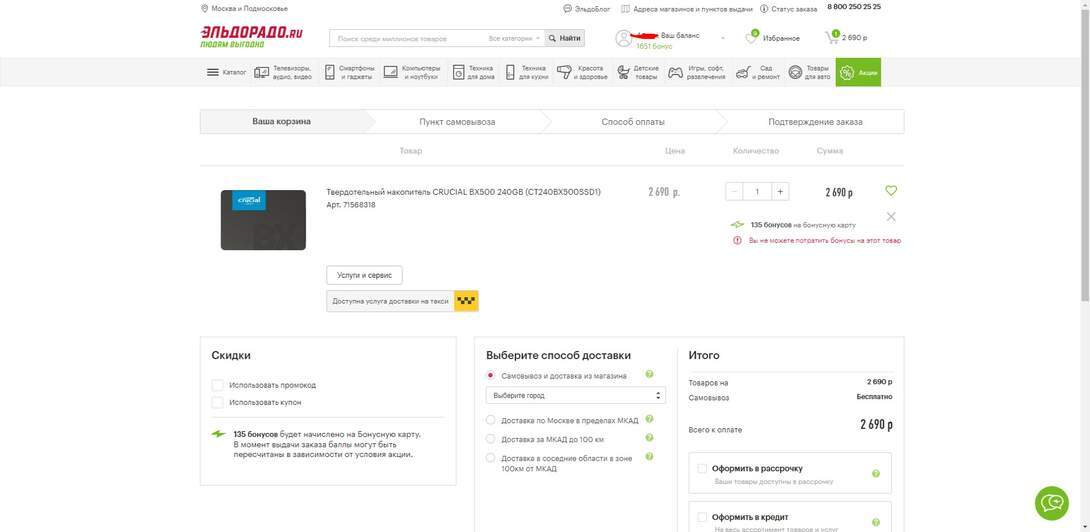Click the shopping cart icon in header
This screenshot has width=1090, height=532.
click(x=832, y=38)
